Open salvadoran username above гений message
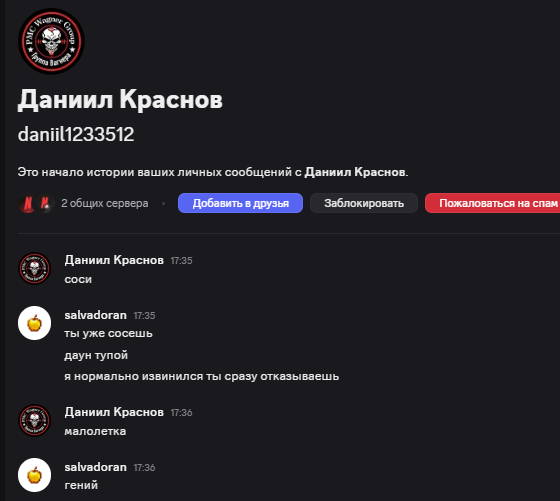560x501 pixels. tap(95, 467)
